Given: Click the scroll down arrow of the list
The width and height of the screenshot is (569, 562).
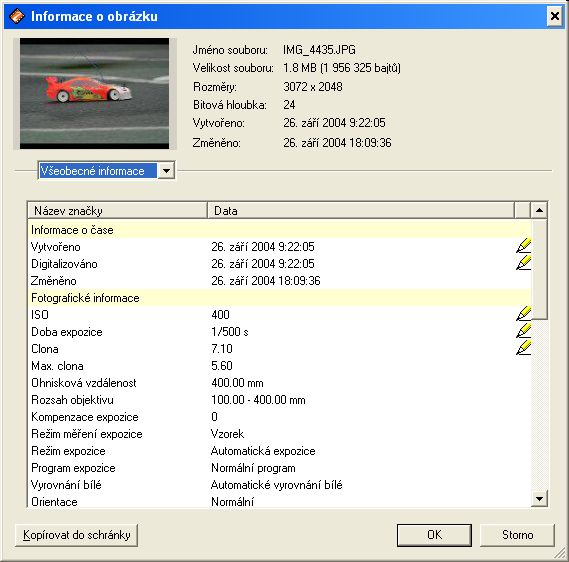Looking at the screenshot, I should [539, 499].
